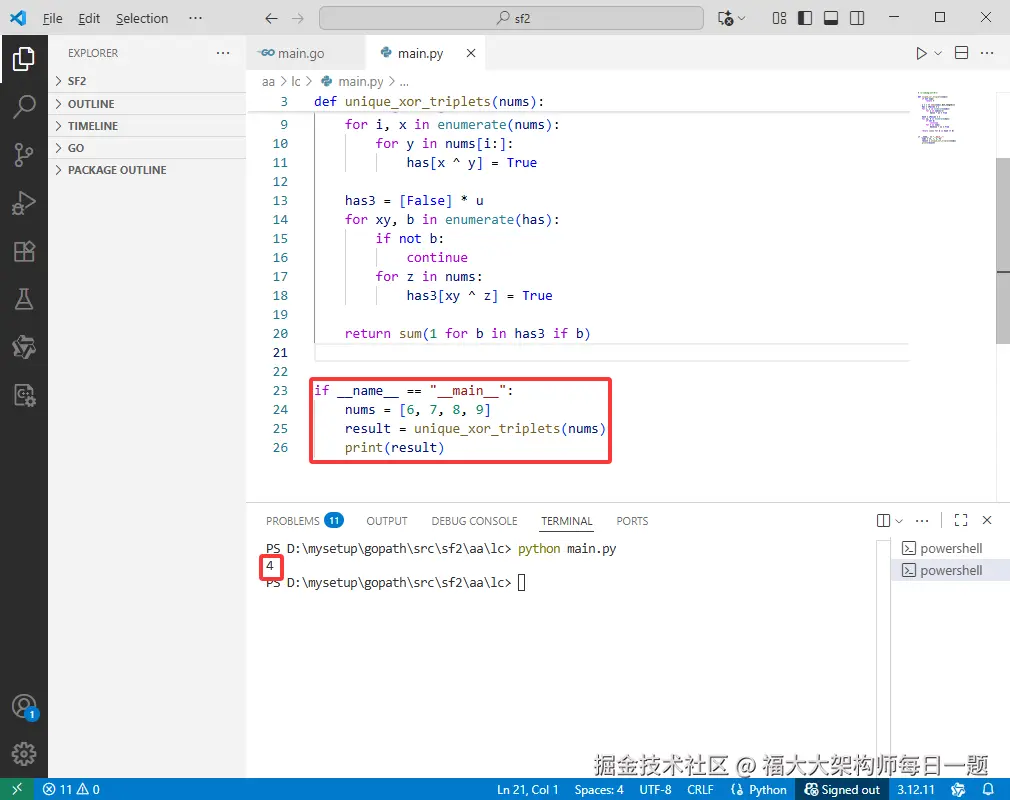Change end of line sequence CRLF
Screen dimensions: 1010x800
[x=700, y=789]
